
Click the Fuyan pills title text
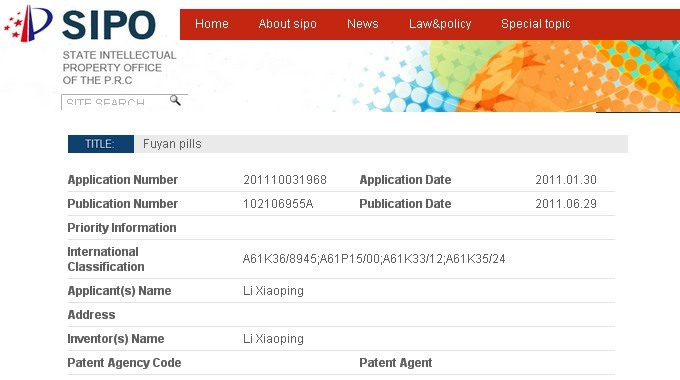[172, 144]
